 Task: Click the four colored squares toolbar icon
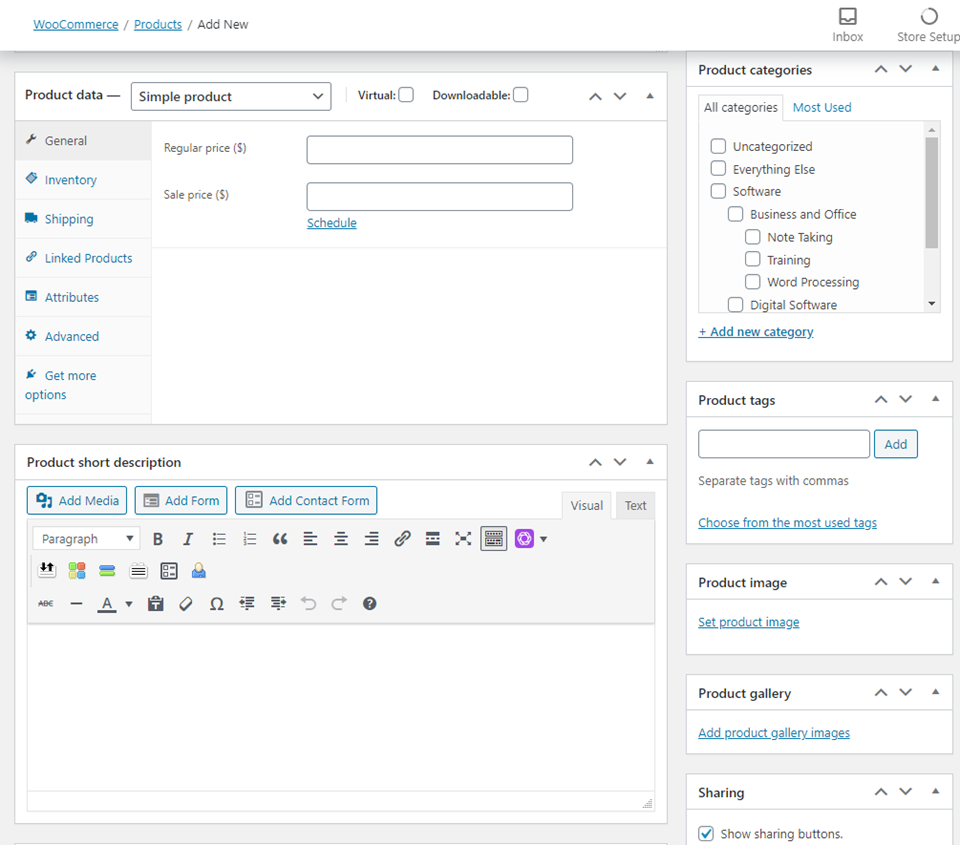pos(77,571)
